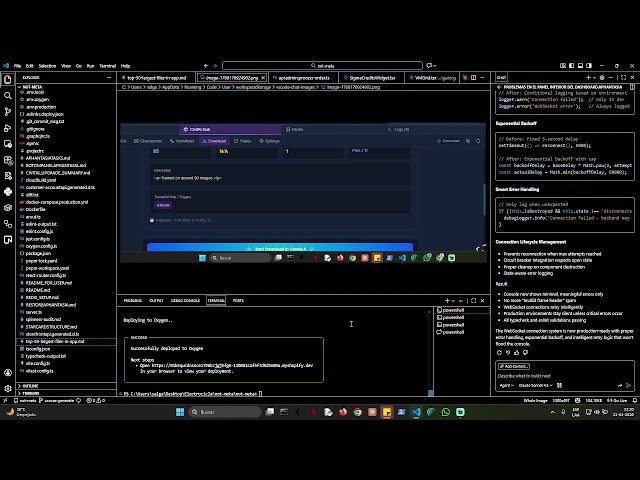Click the retry icon under chat response

(499, 353)
